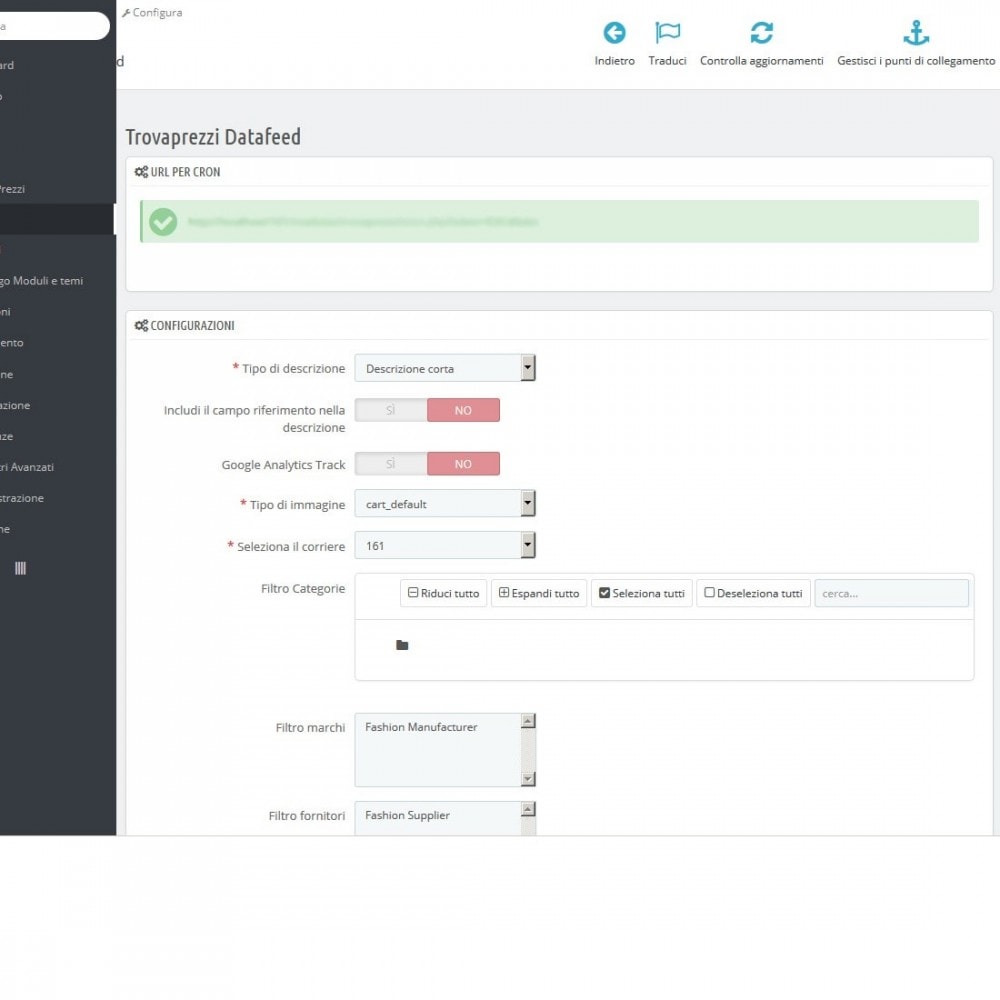Image resolution: width=1000 pixels, height=1000 pixels.
Task: Click Riduci tutto to collapse categories
Action: (x=443, y=593)
